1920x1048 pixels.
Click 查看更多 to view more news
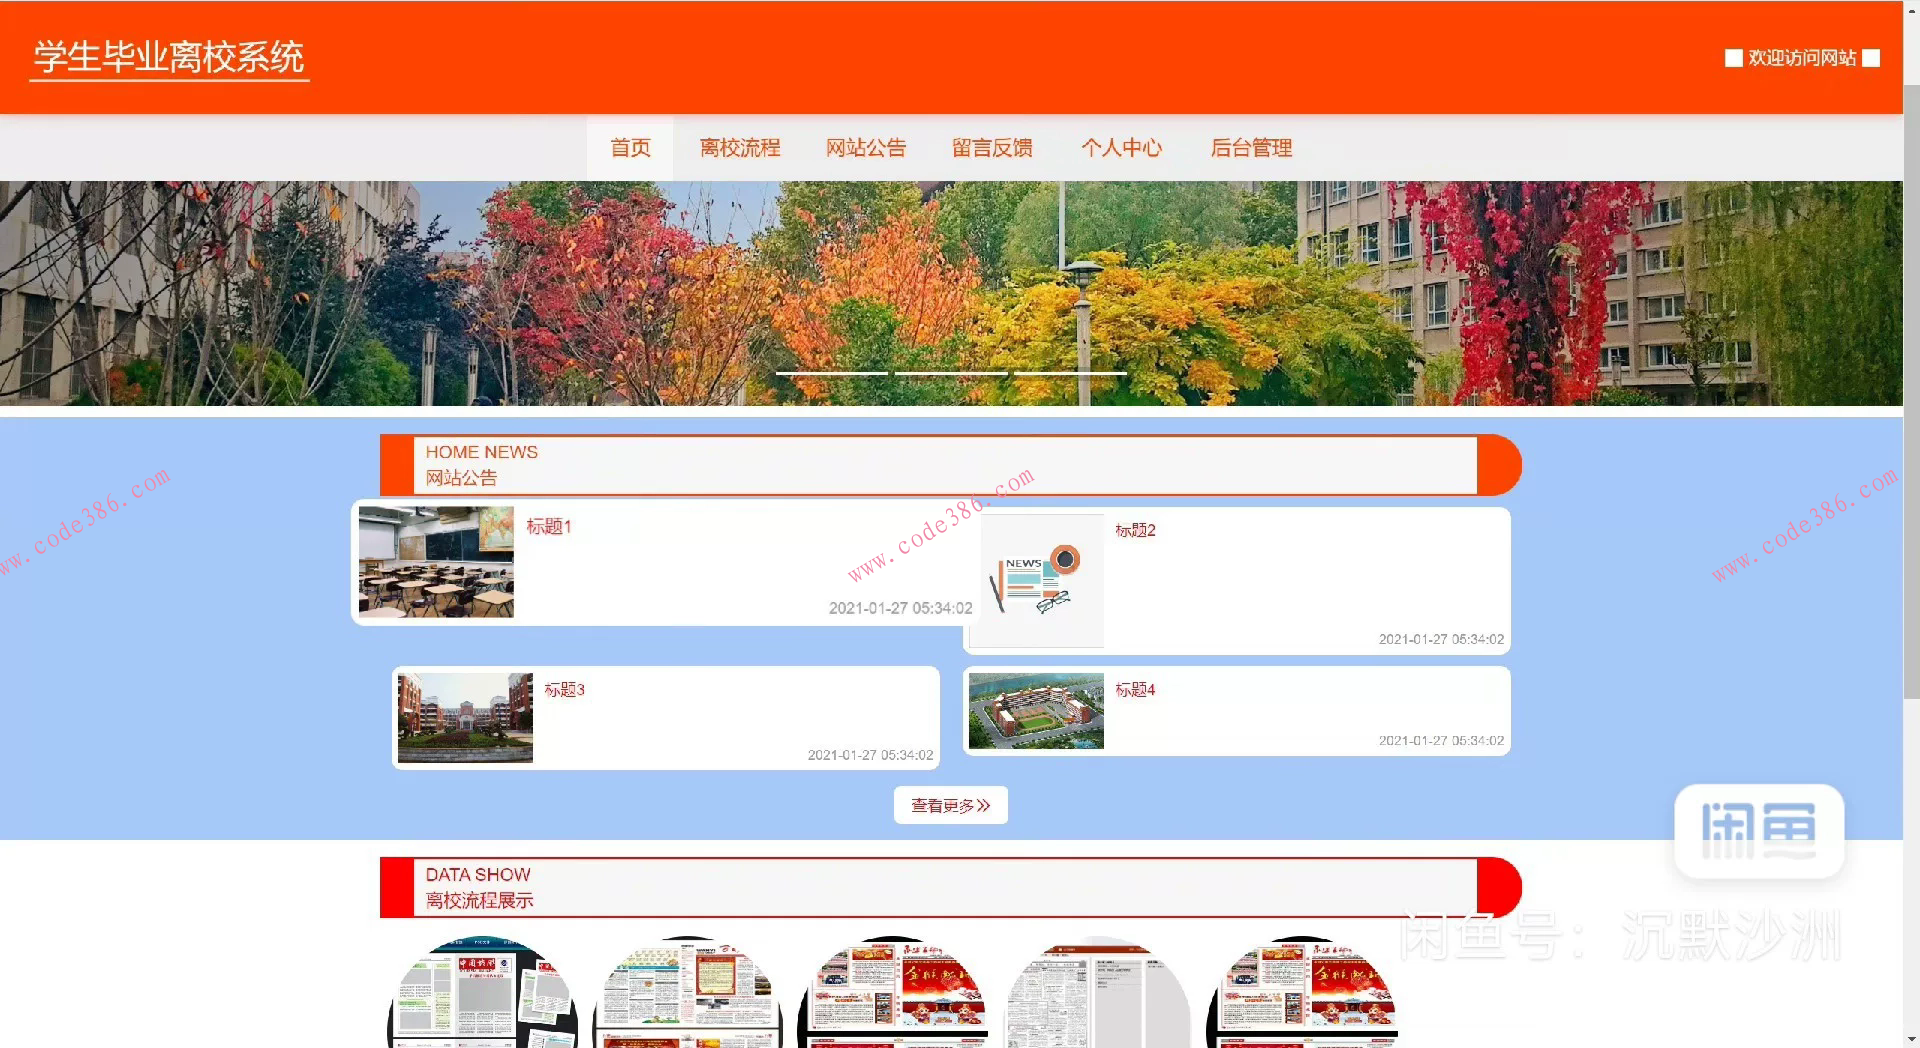(951, 805)
